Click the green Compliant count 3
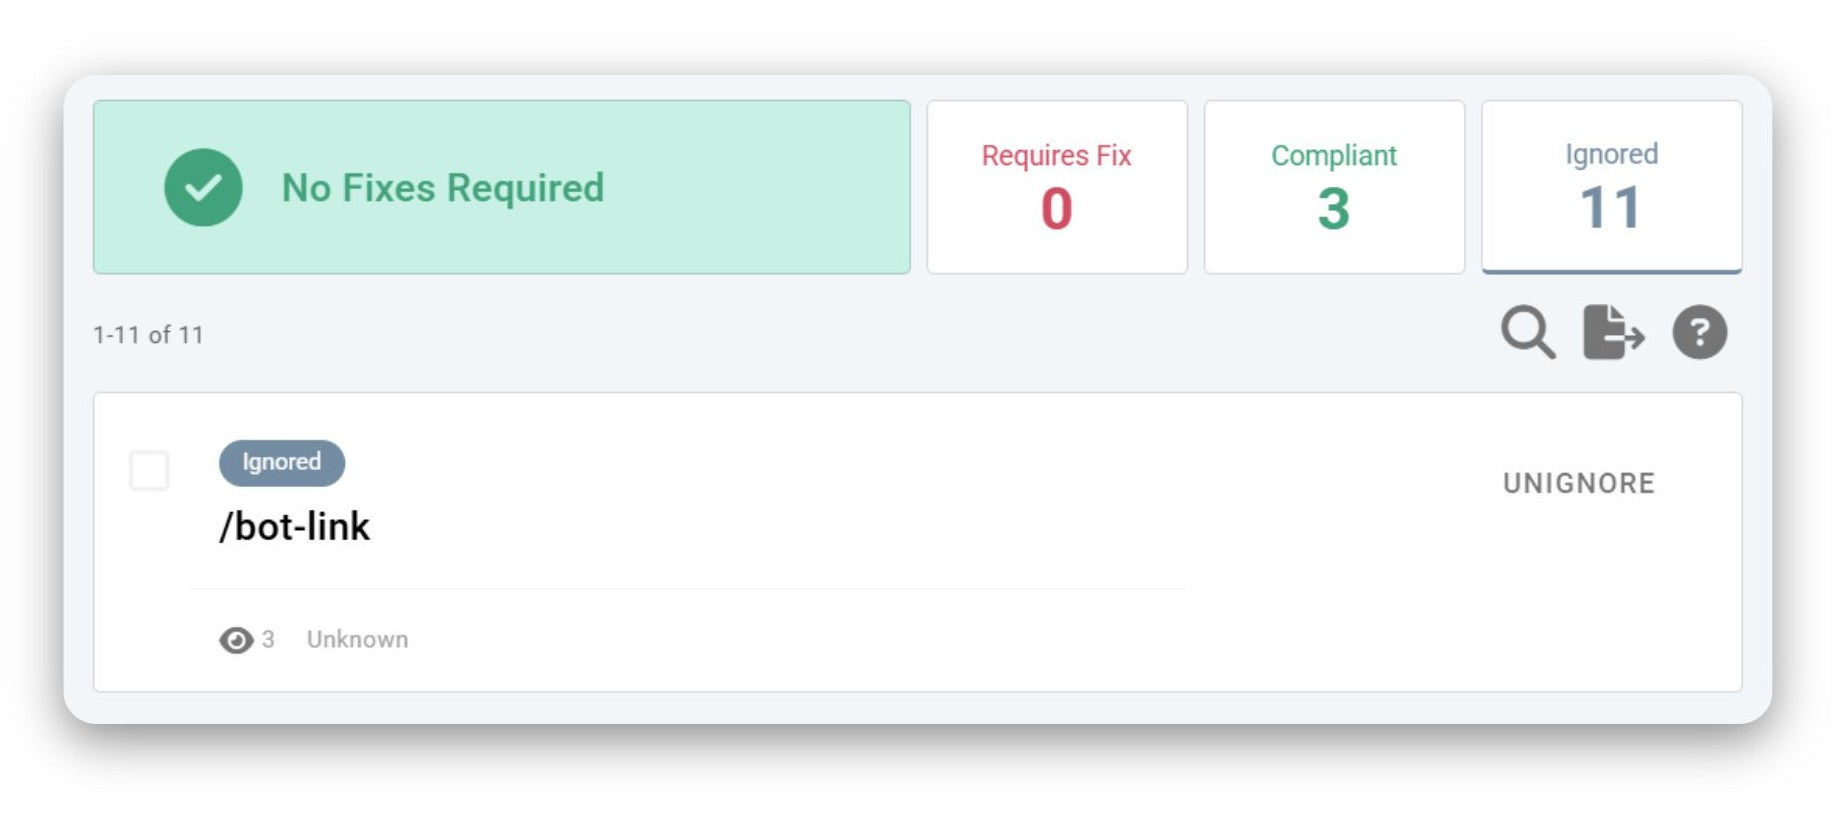The height and width of the screenshot is (820, 1833). click(x=1333, y=209)
